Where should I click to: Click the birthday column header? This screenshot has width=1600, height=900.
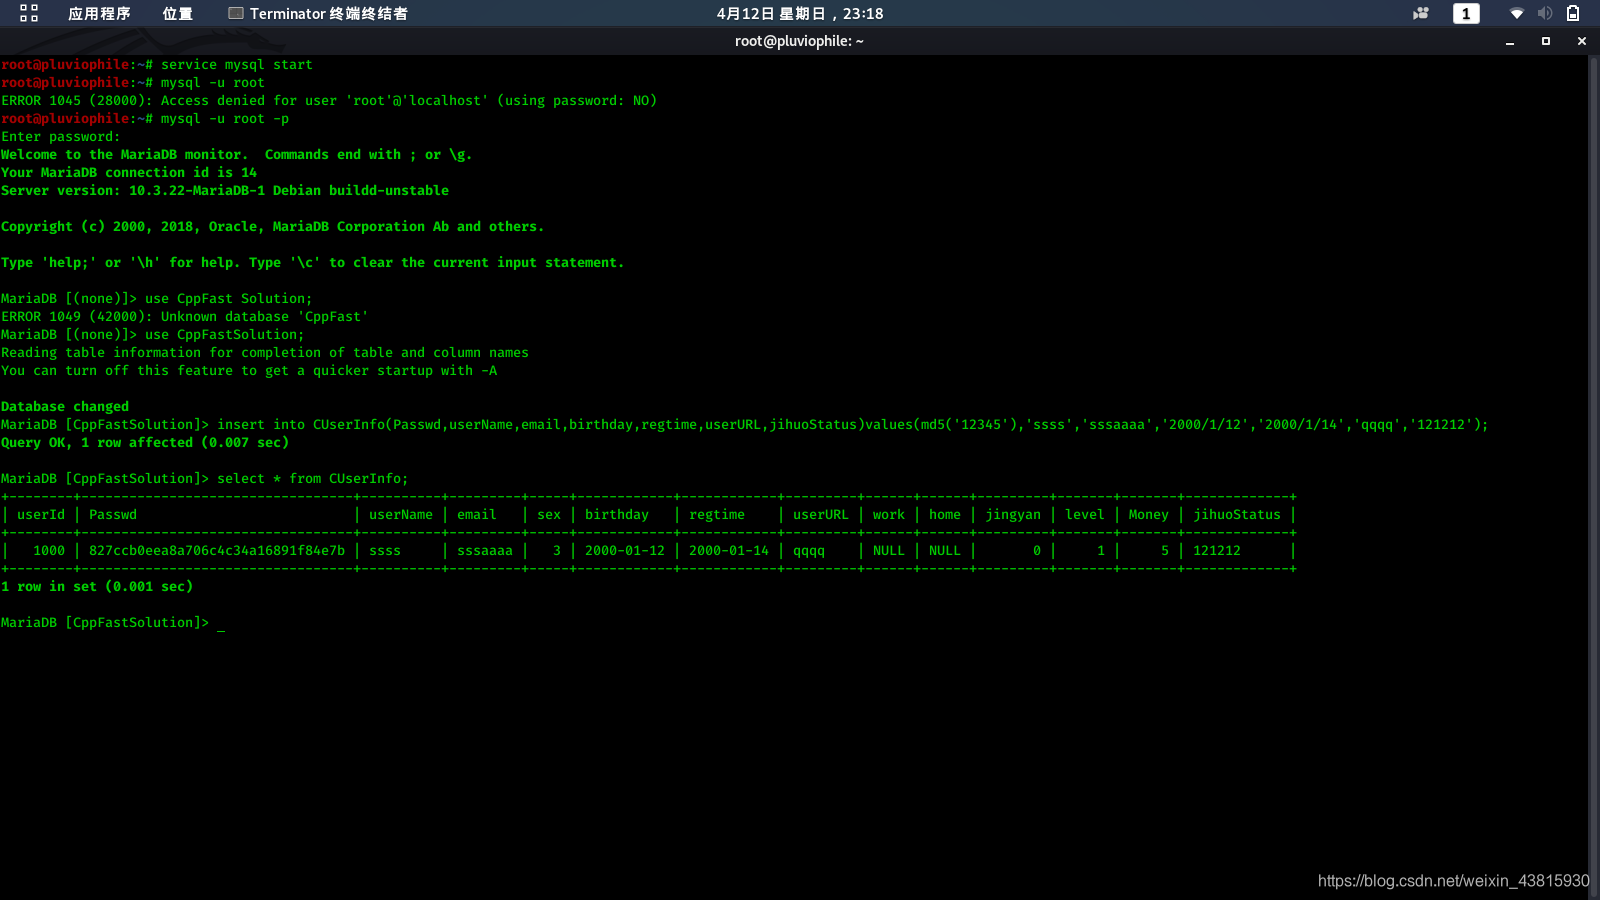[617, 515]
